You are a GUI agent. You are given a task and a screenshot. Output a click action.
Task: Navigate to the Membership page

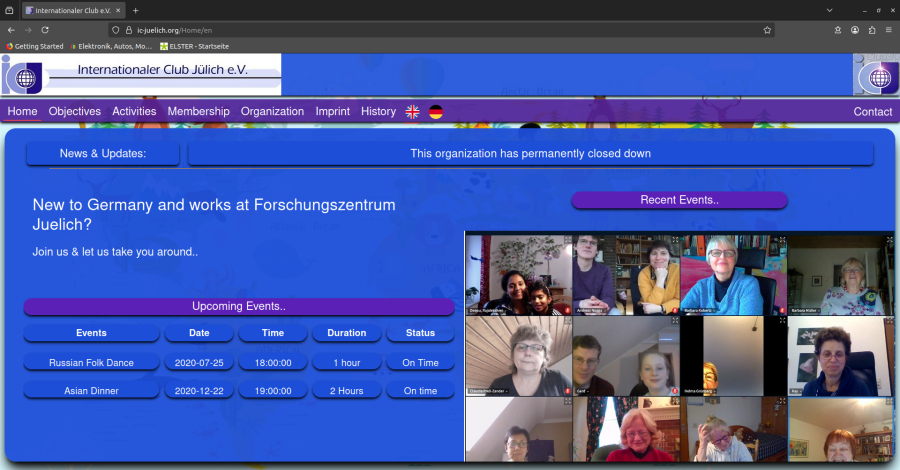point(198,112)
